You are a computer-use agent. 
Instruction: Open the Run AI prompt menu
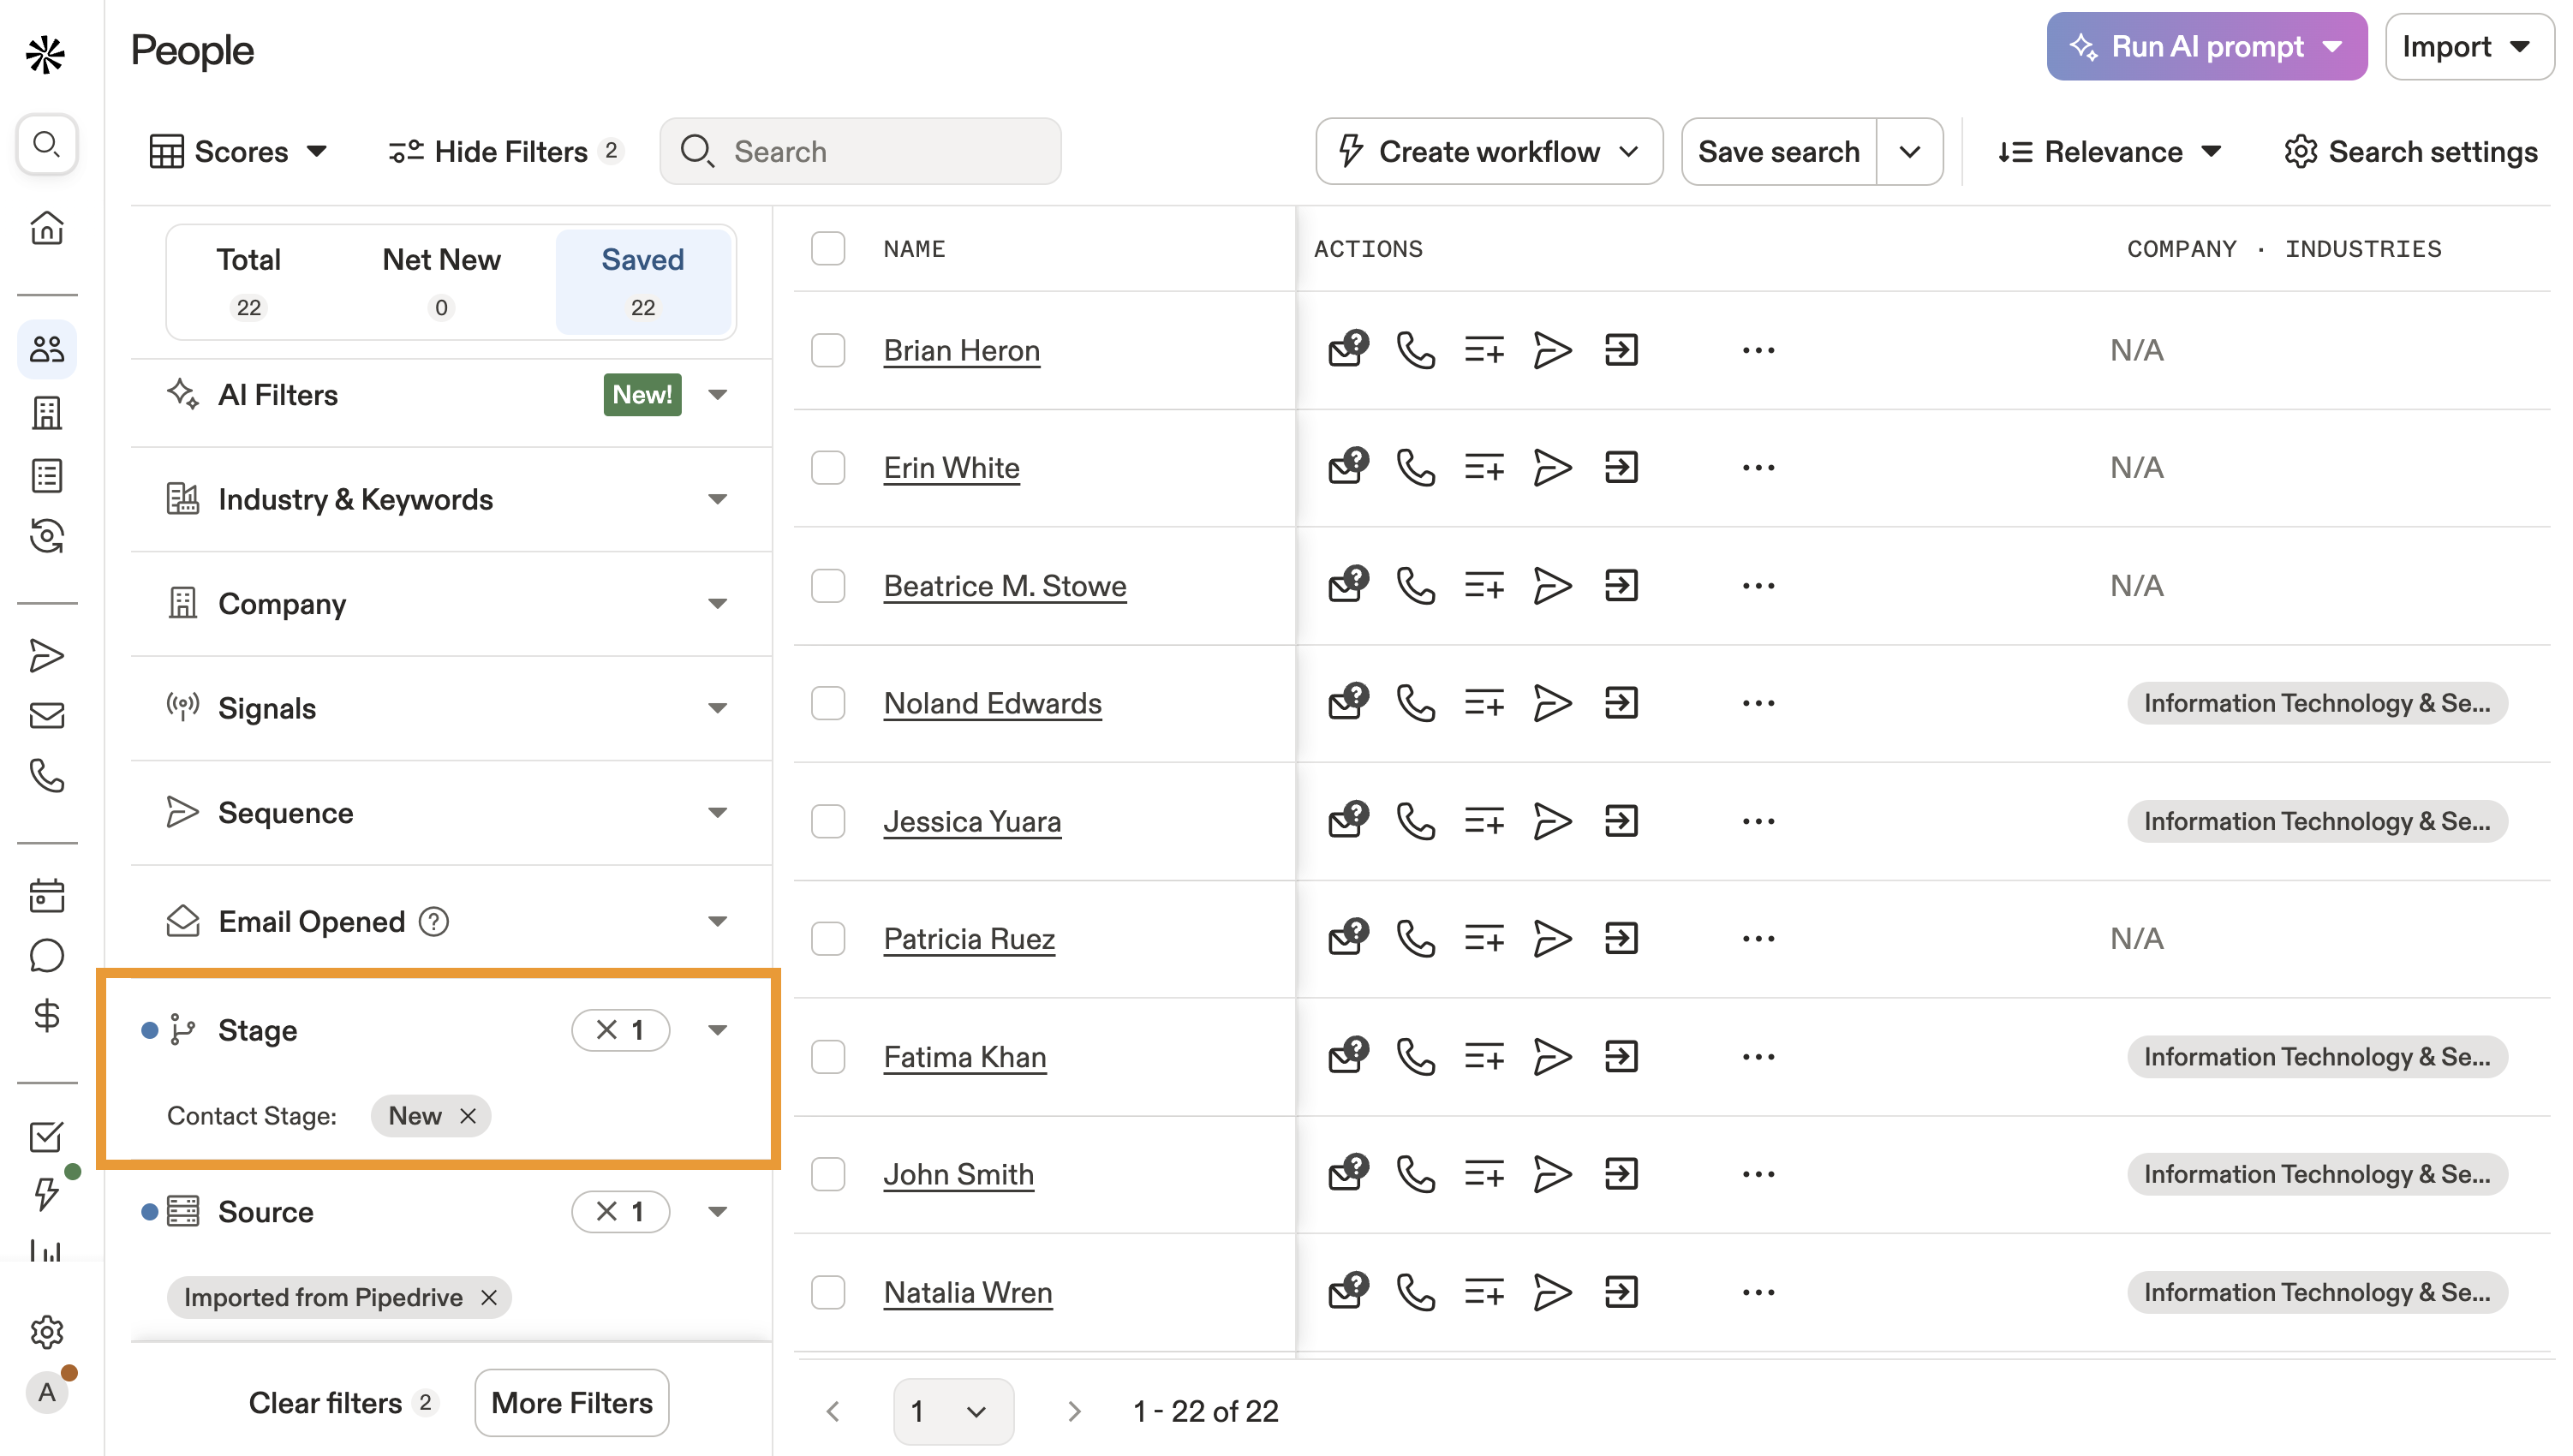pos(2206,47)
